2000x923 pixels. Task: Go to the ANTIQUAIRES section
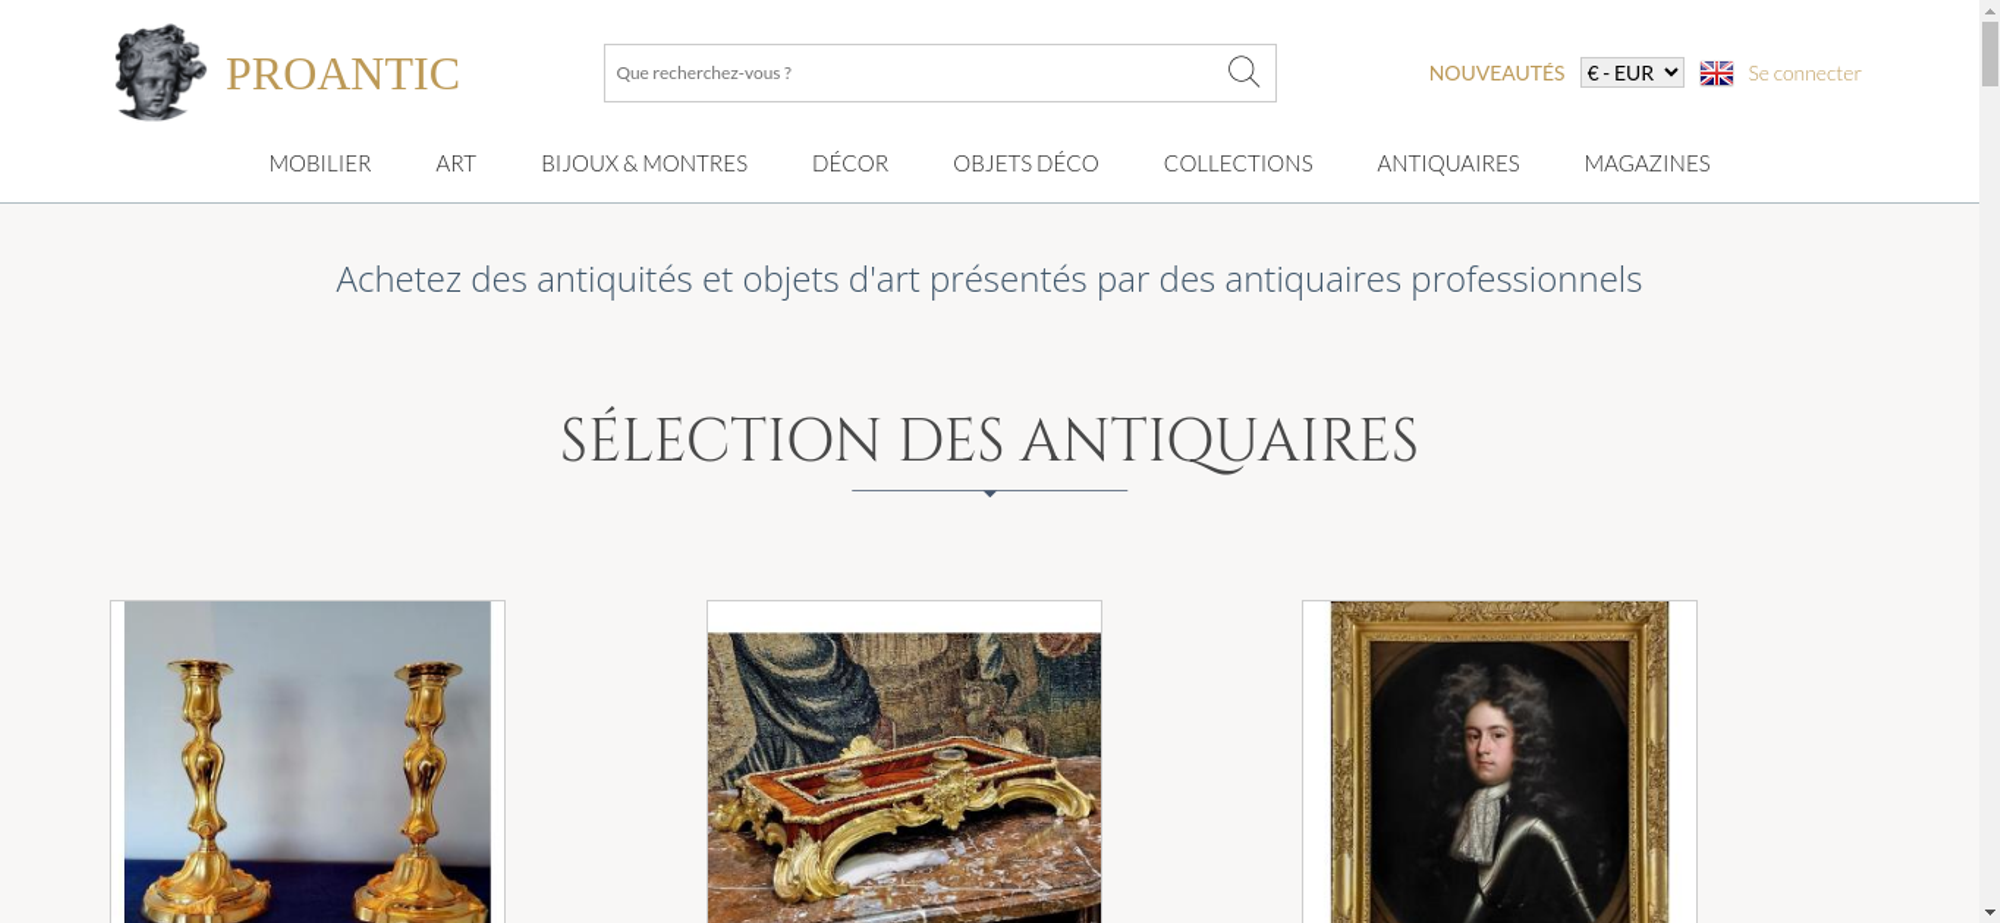point(1448,163)
